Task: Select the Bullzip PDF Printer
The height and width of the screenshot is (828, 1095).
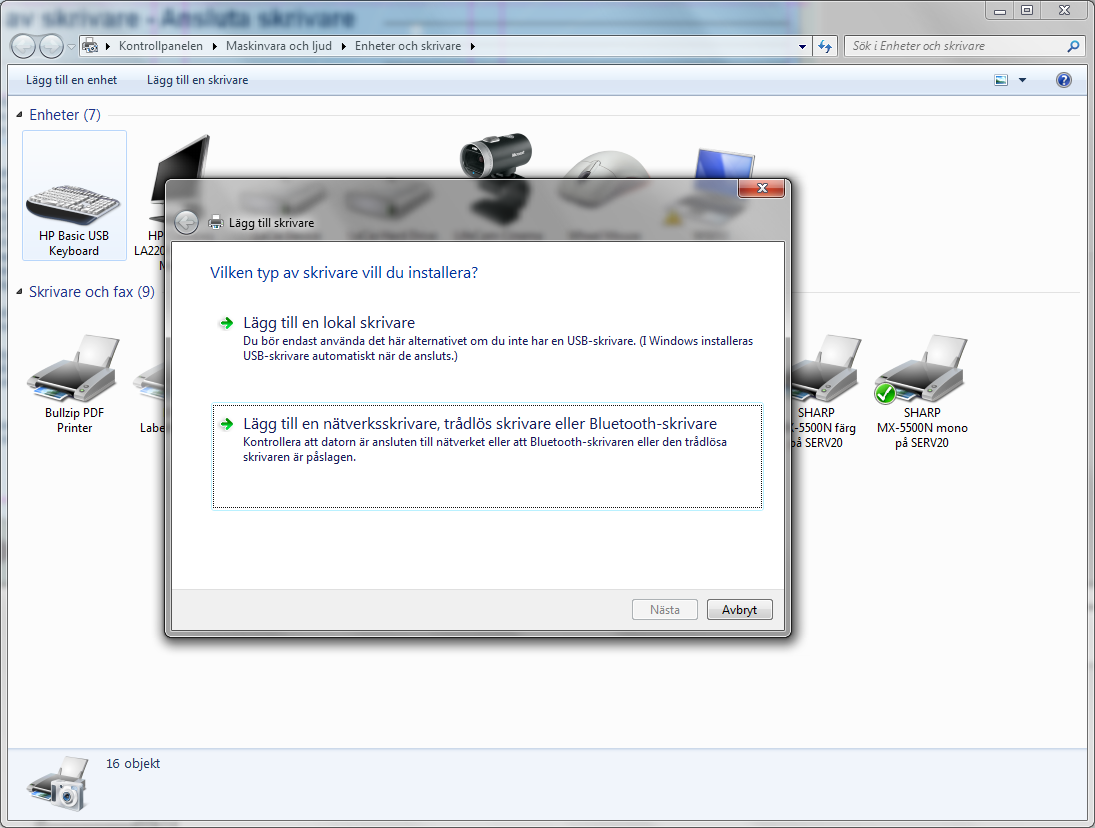Action: point(74,385)
